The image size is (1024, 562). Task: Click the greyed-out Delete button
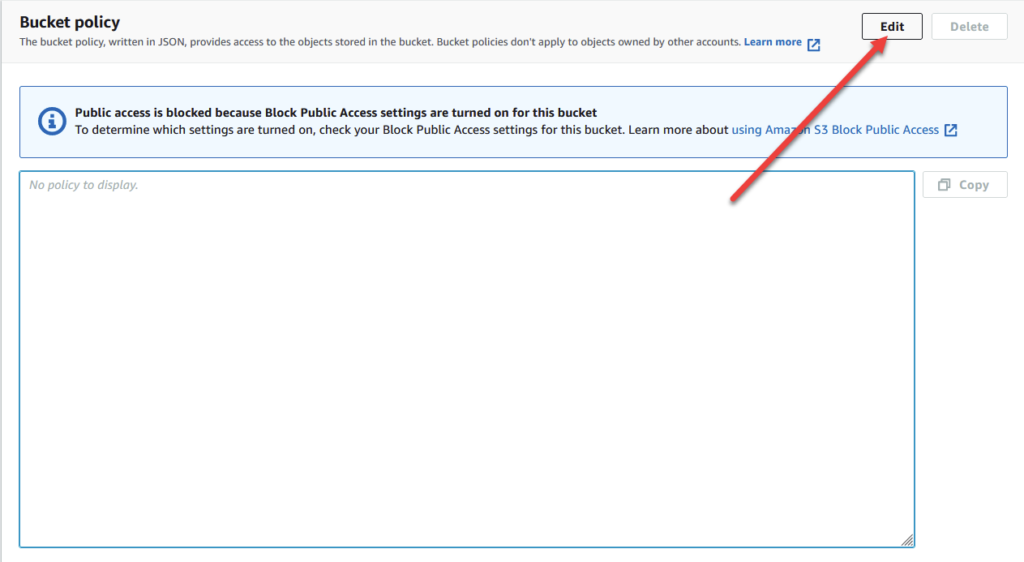tap(968, 27)
